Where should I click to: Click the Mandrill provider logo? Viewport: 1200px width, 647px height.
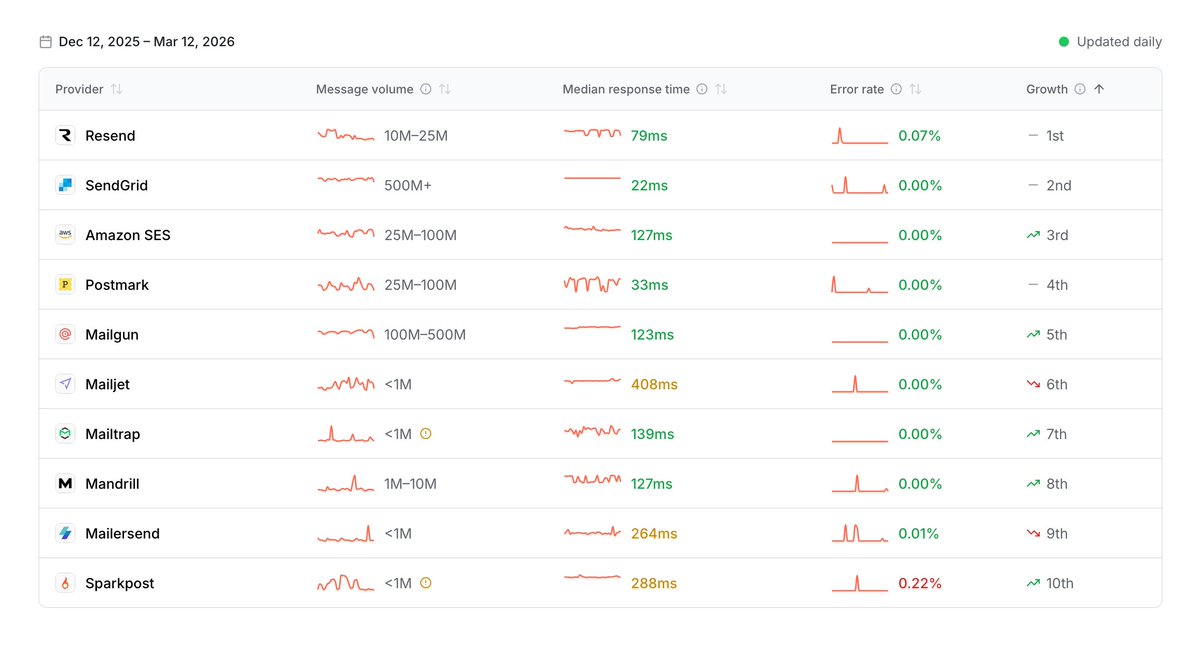[x=65, y=484]
